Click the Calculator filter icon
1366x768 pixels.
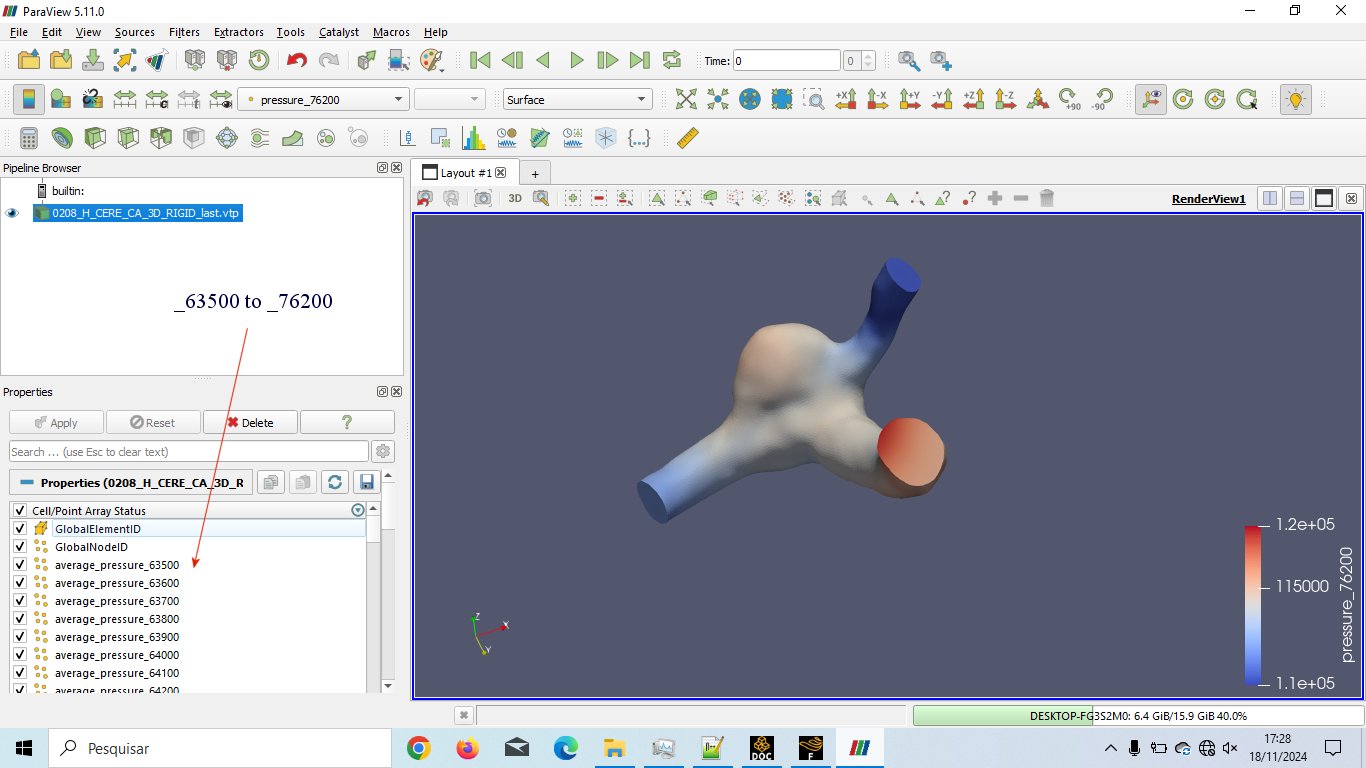pyautogui.click(x=29, y=137)
